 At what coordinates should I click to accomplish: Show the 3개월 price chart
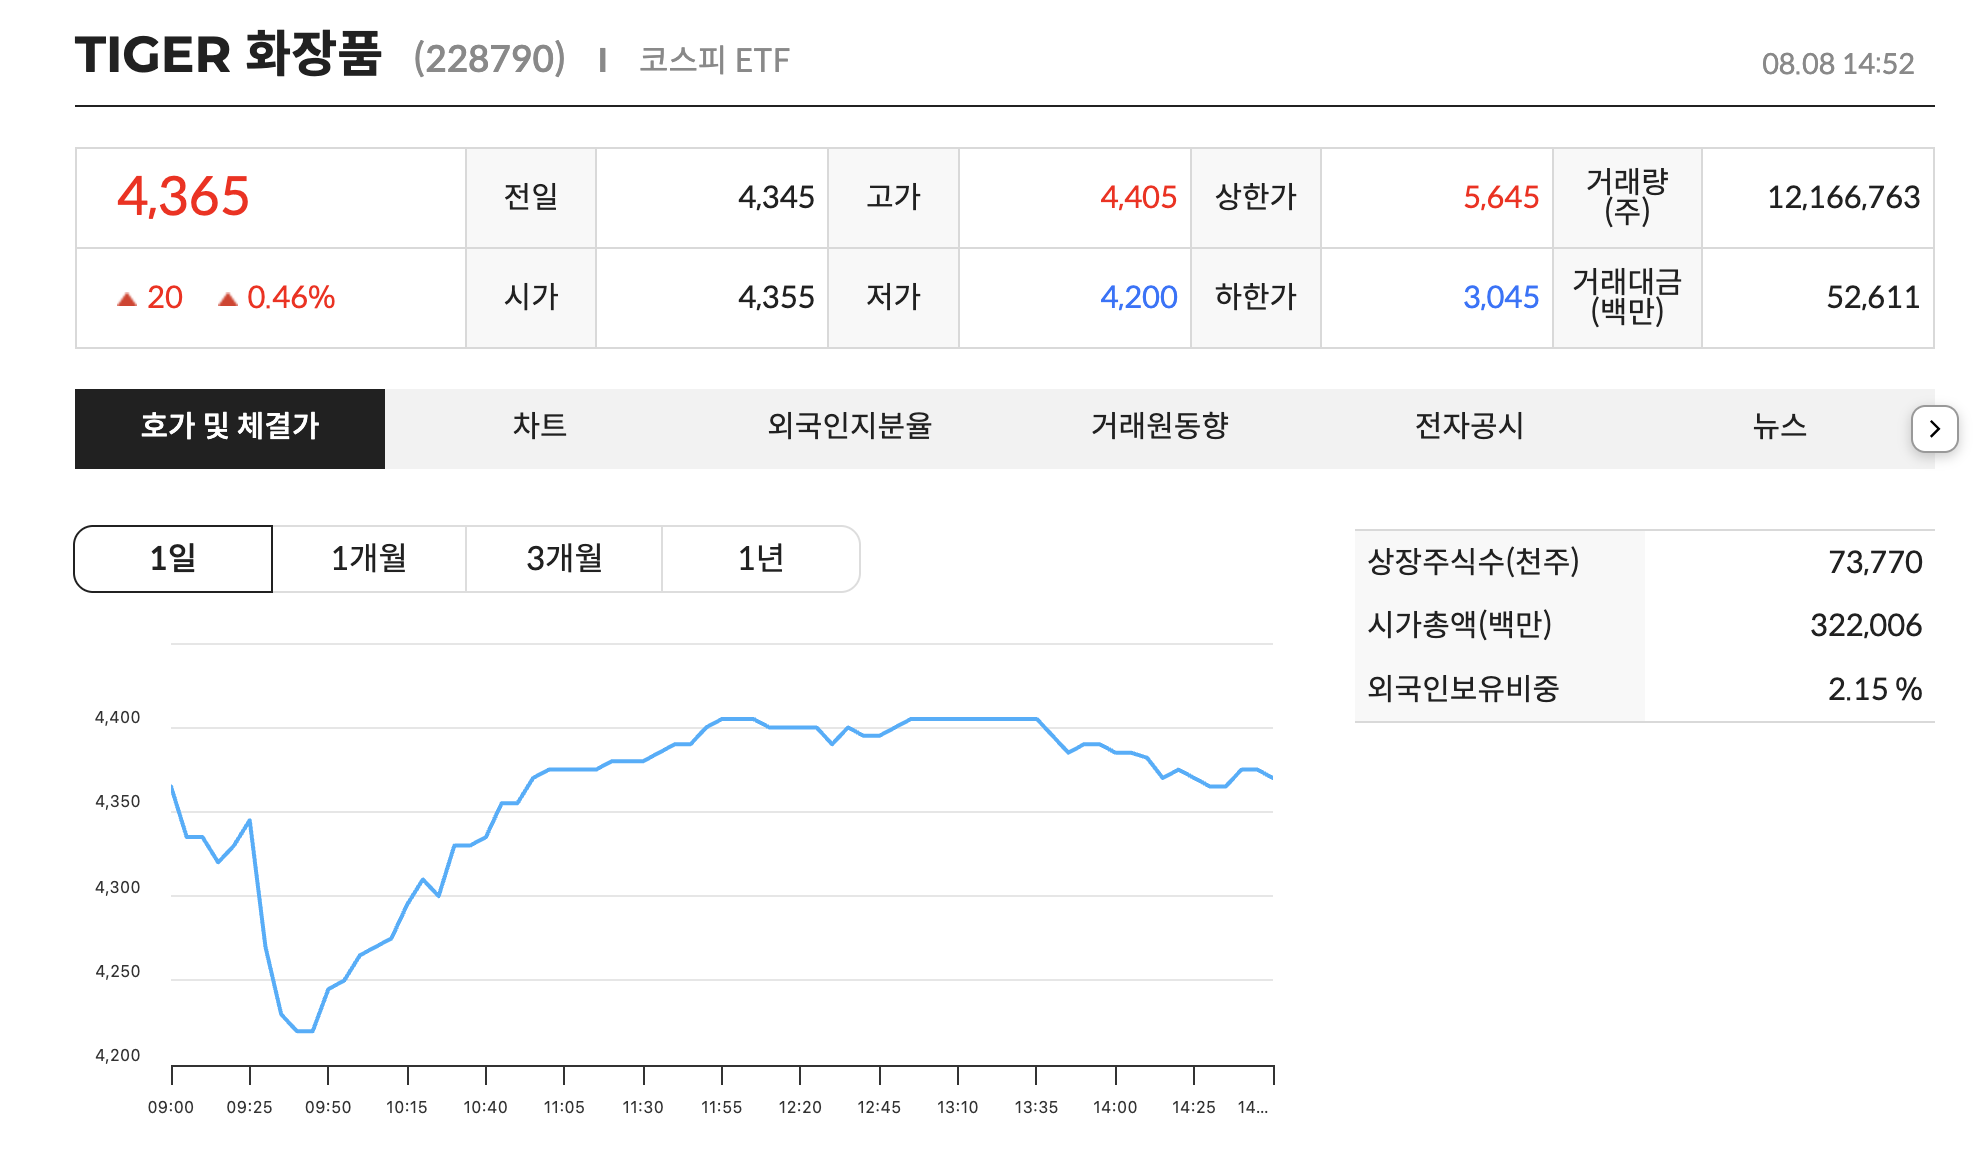pos(564,558)
